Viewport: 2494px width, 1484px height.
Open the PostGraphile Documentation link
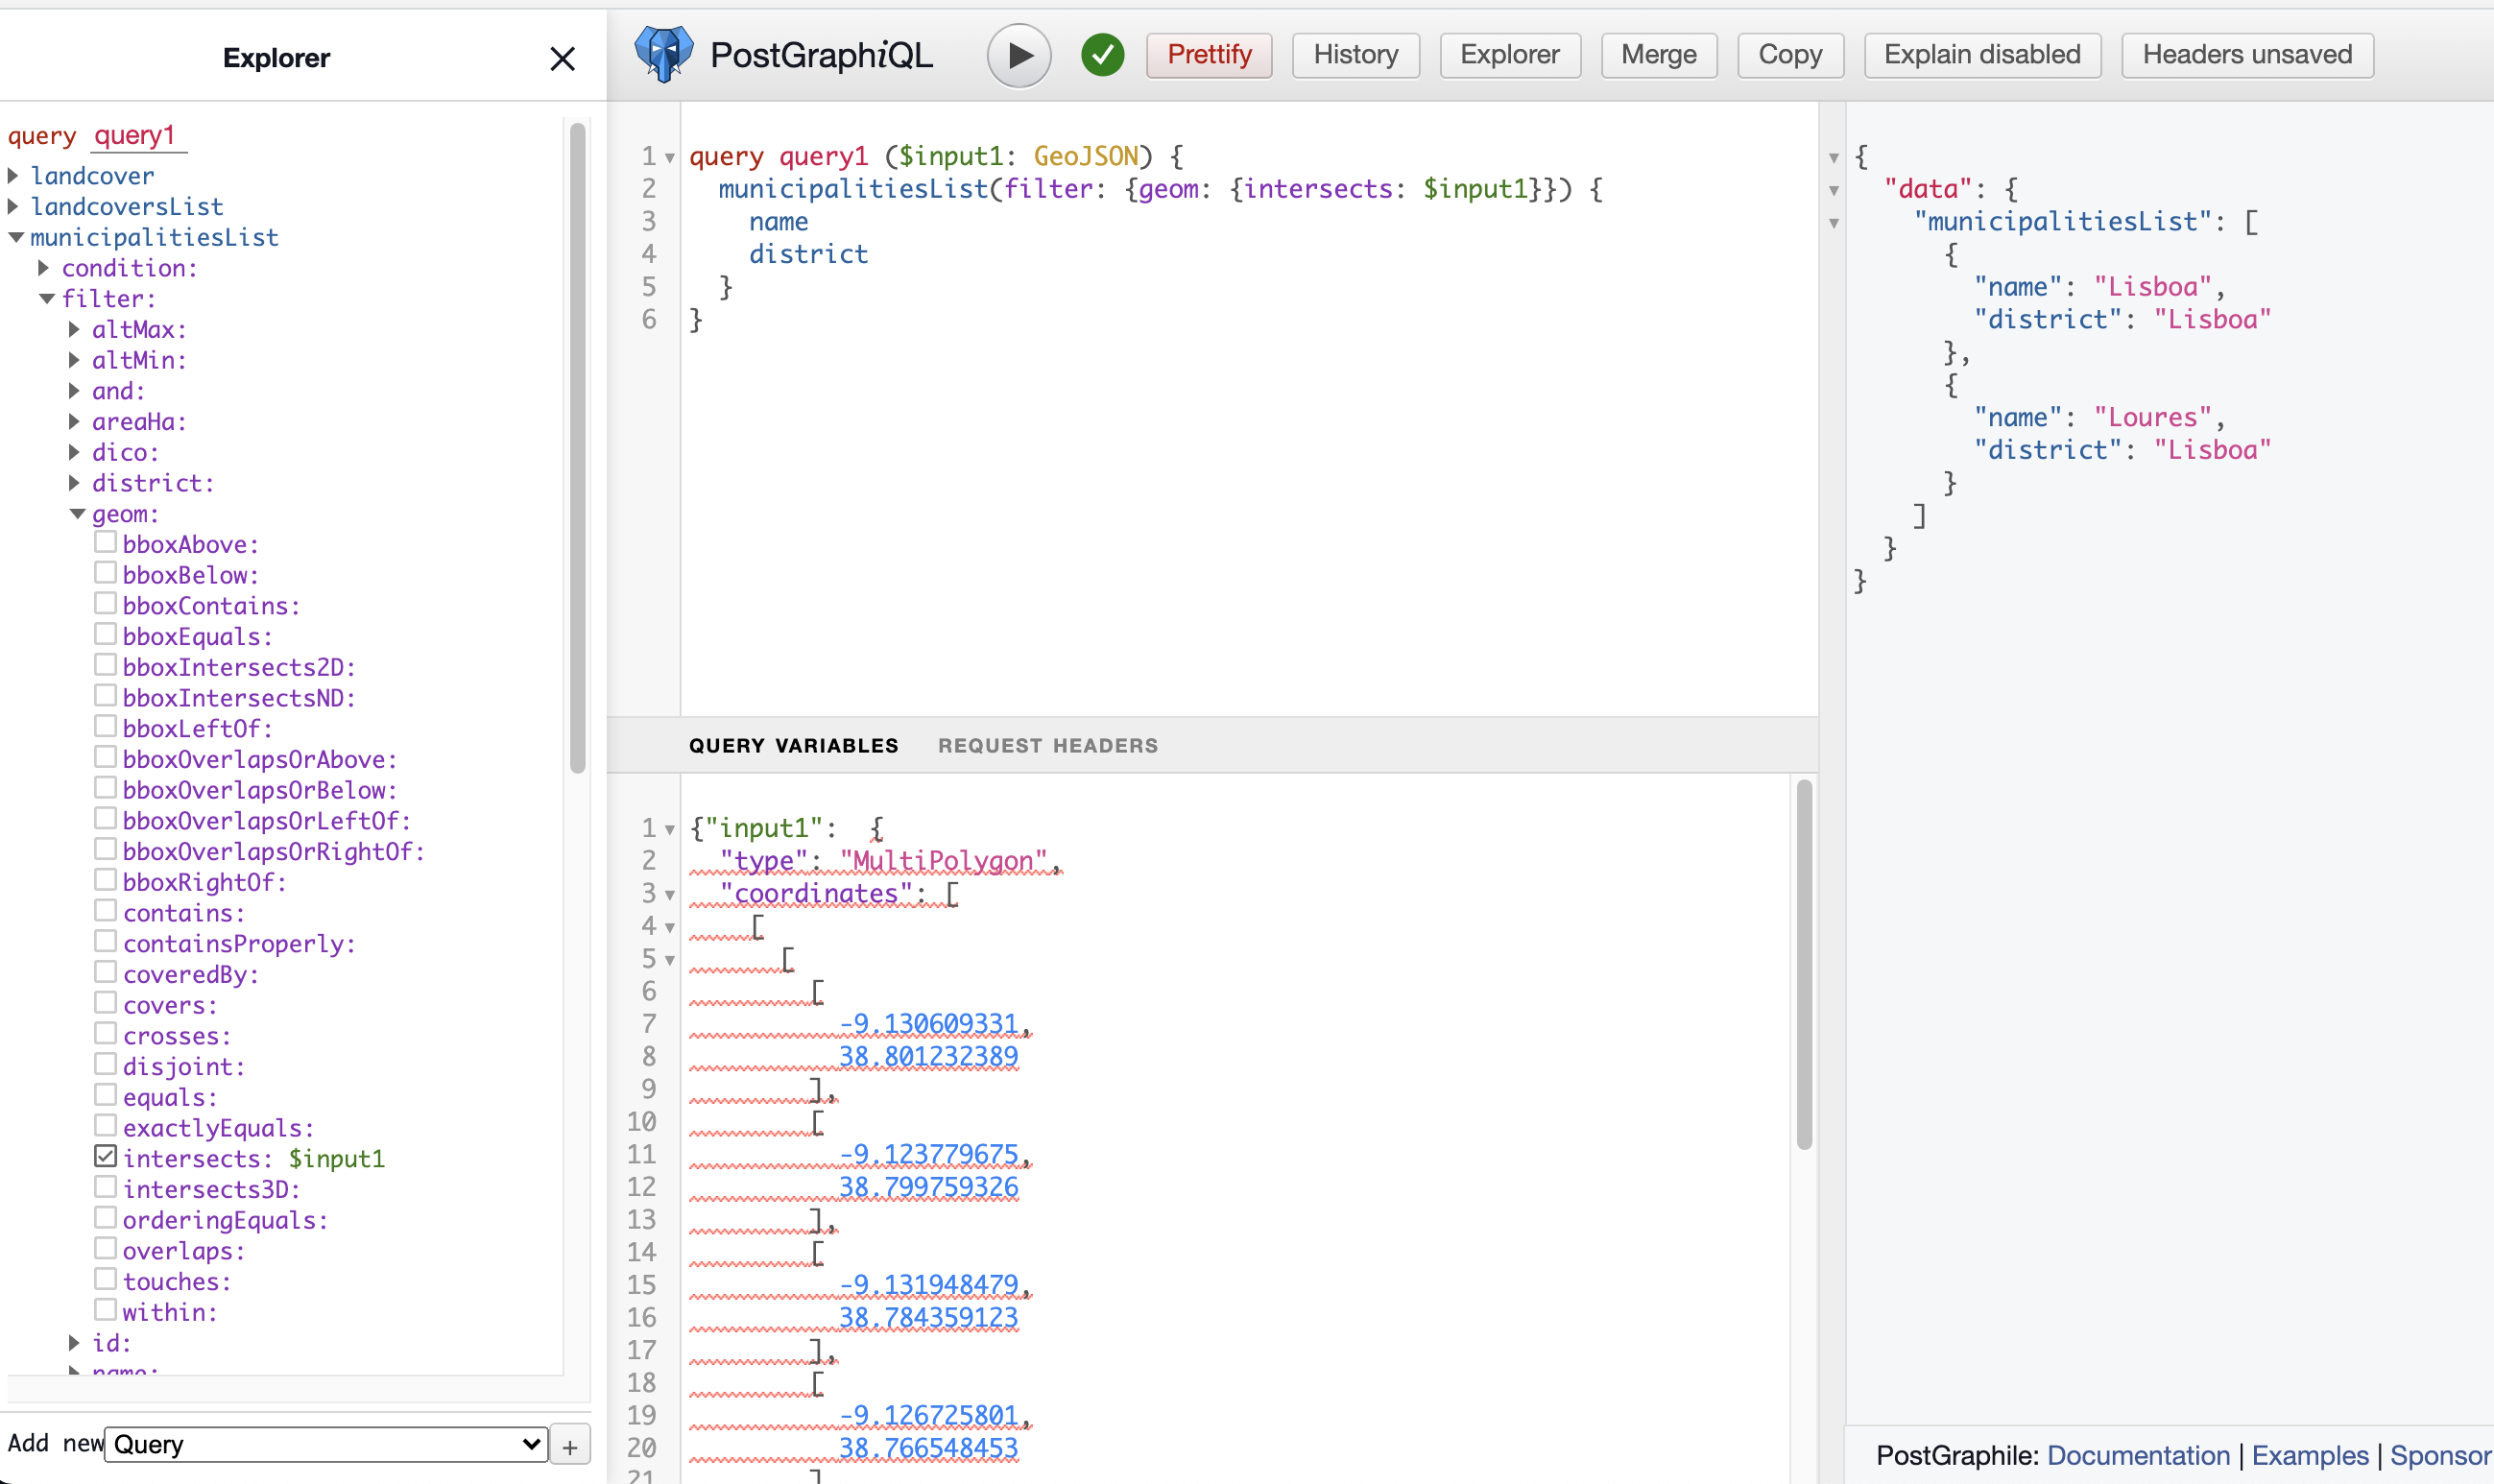click(2137, 1455)
